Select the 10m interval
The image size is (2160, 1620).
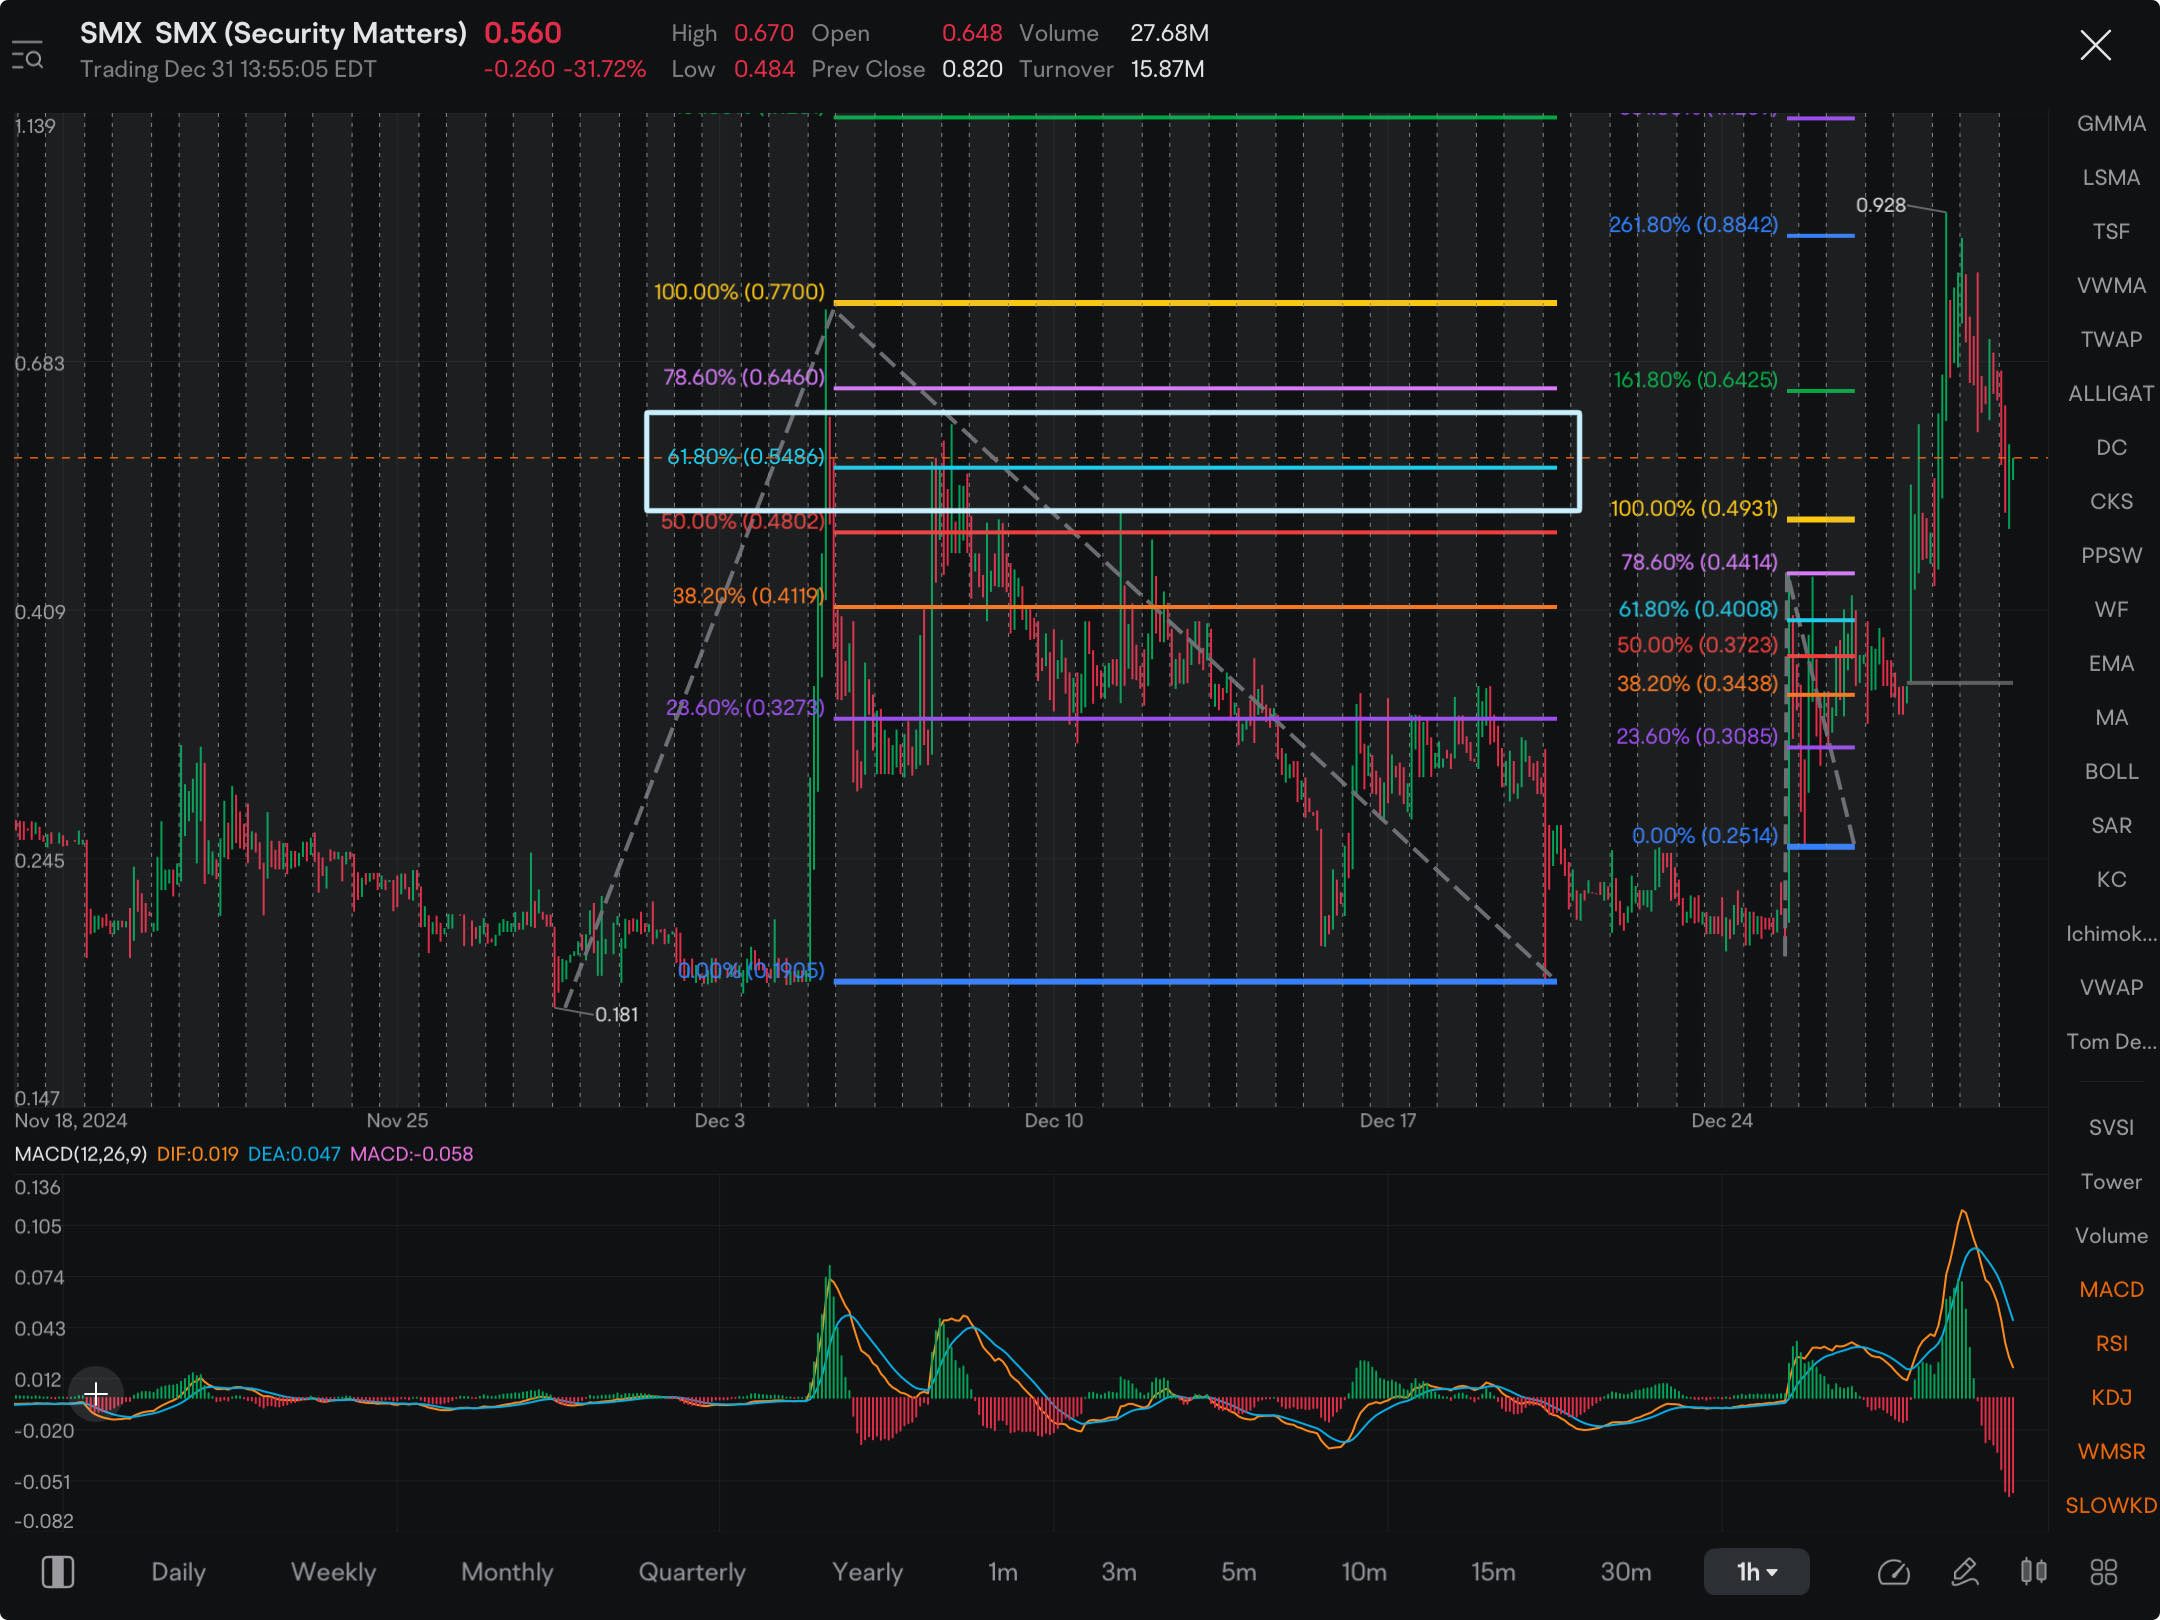[x=1364, y=1572]
